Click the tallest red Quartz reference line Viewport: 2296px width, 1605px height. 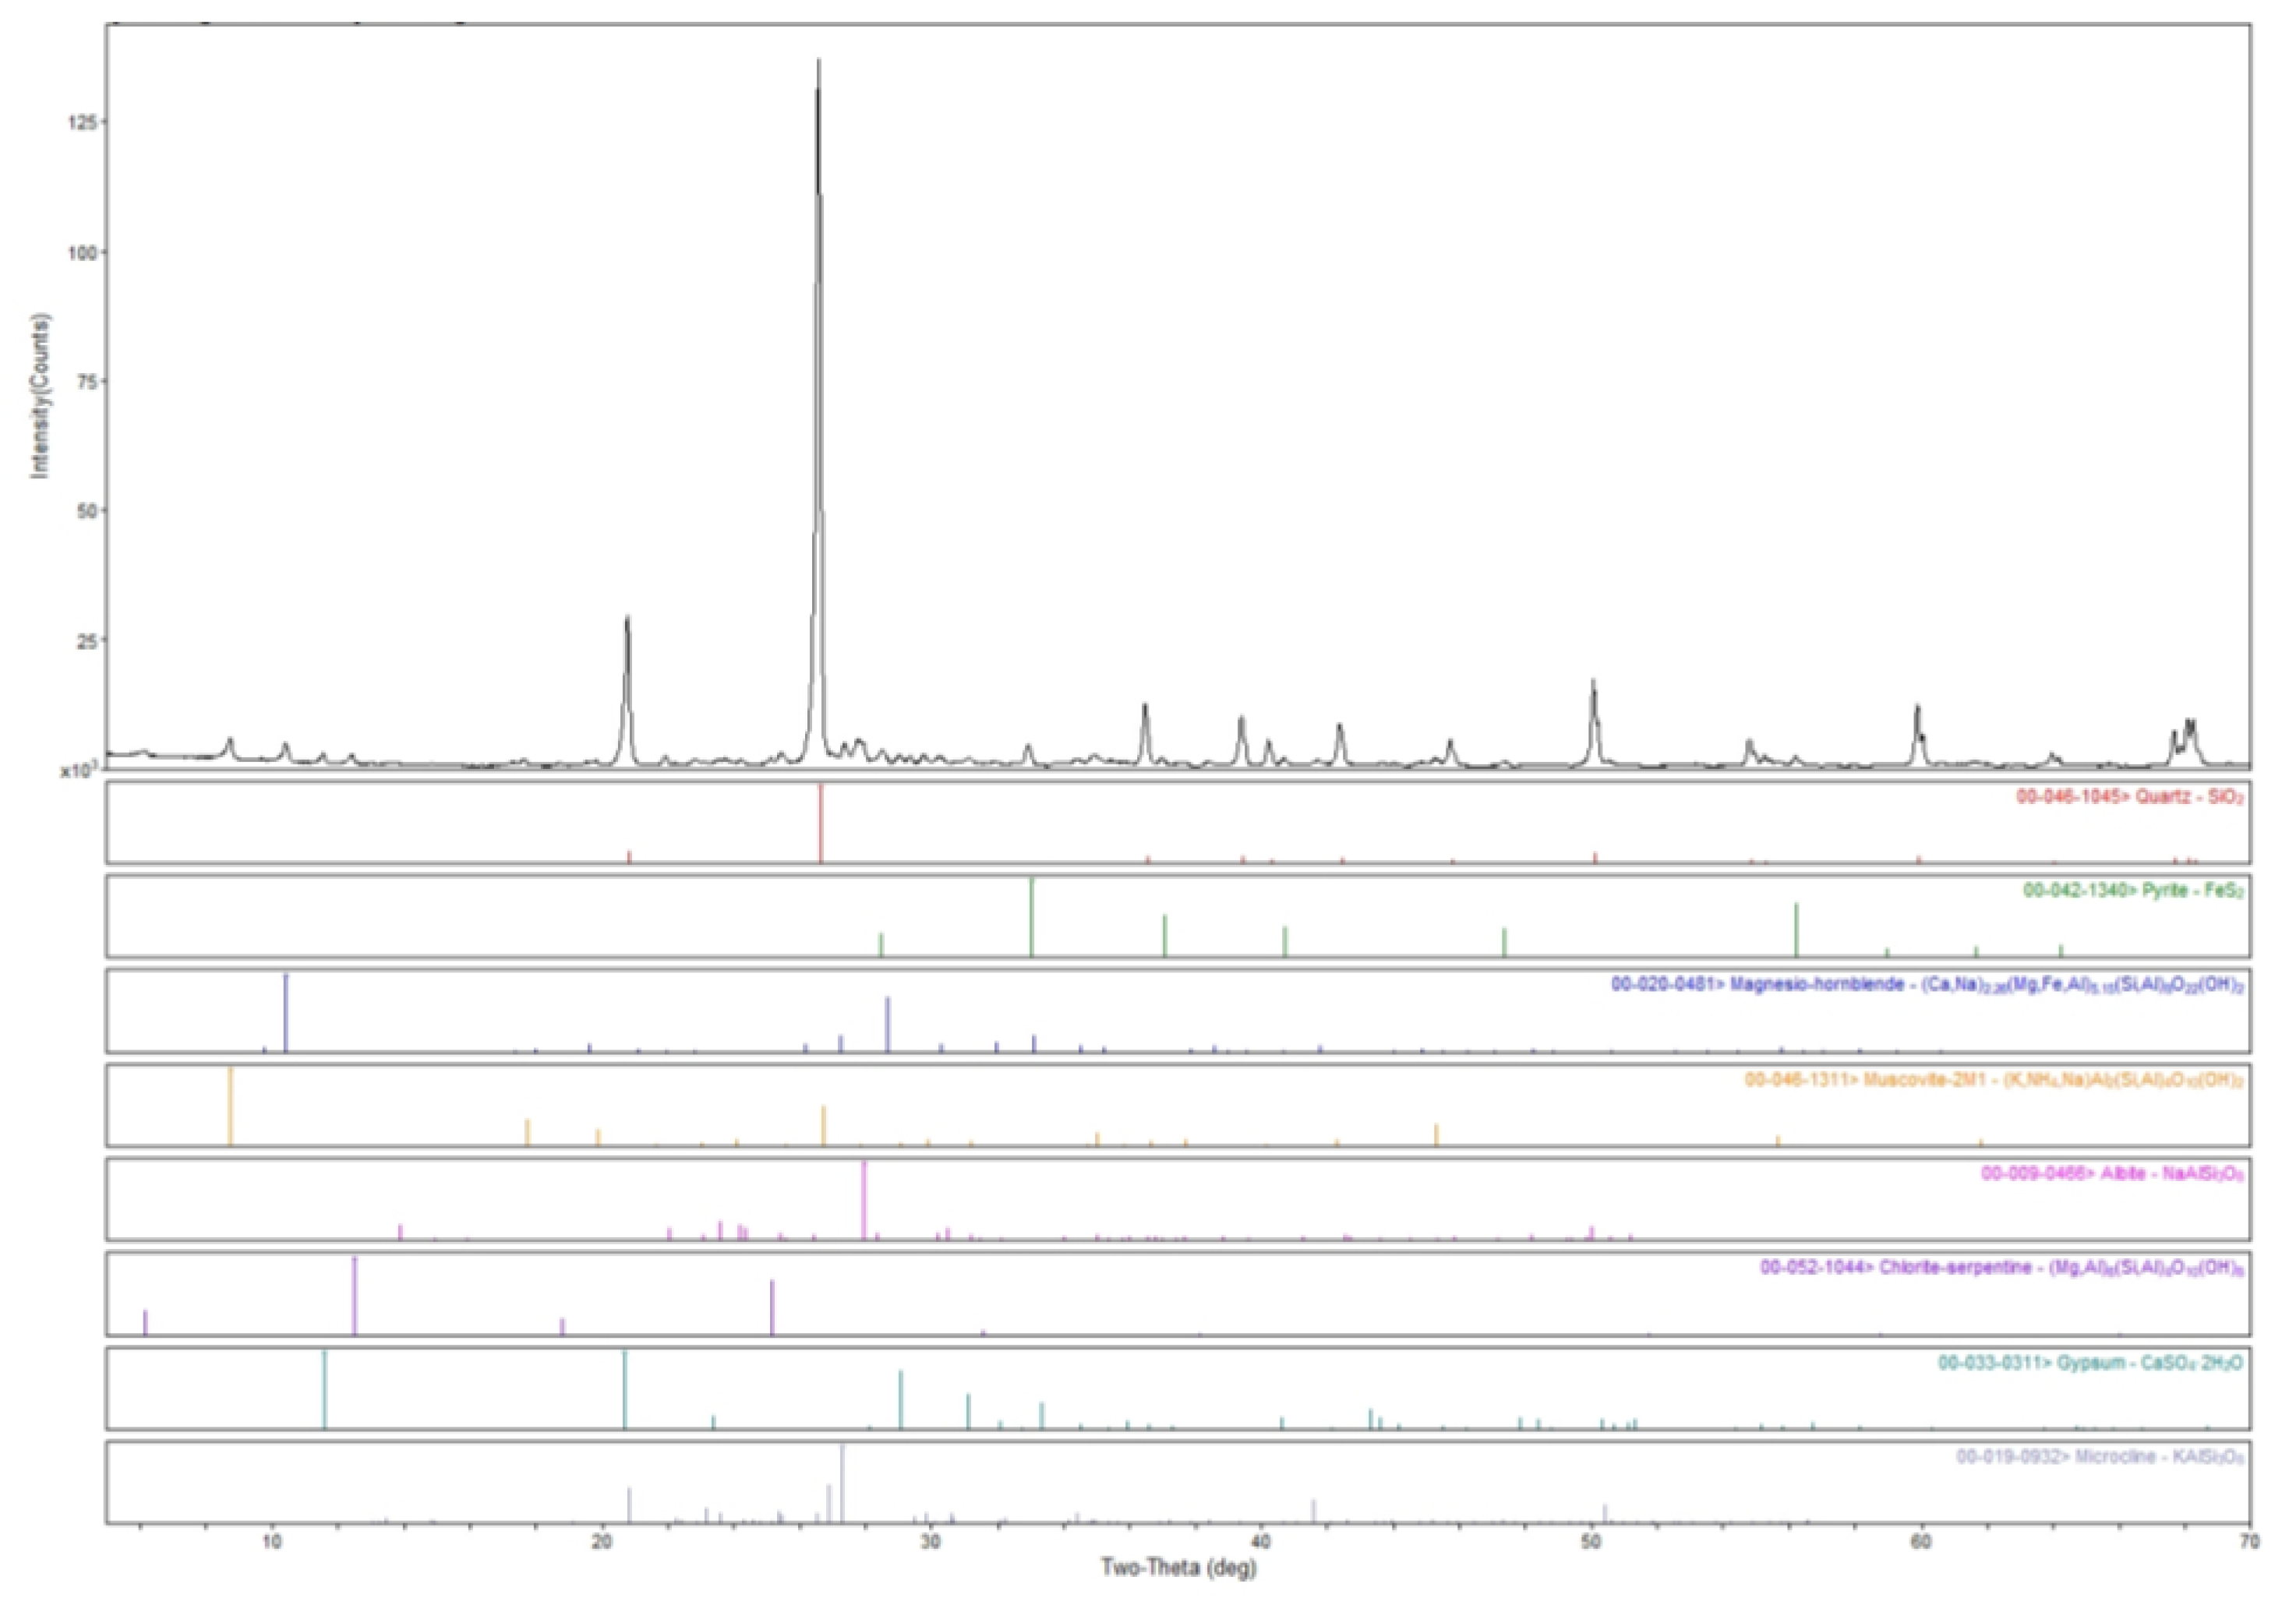pyautogui.click(x=821, y=823)
